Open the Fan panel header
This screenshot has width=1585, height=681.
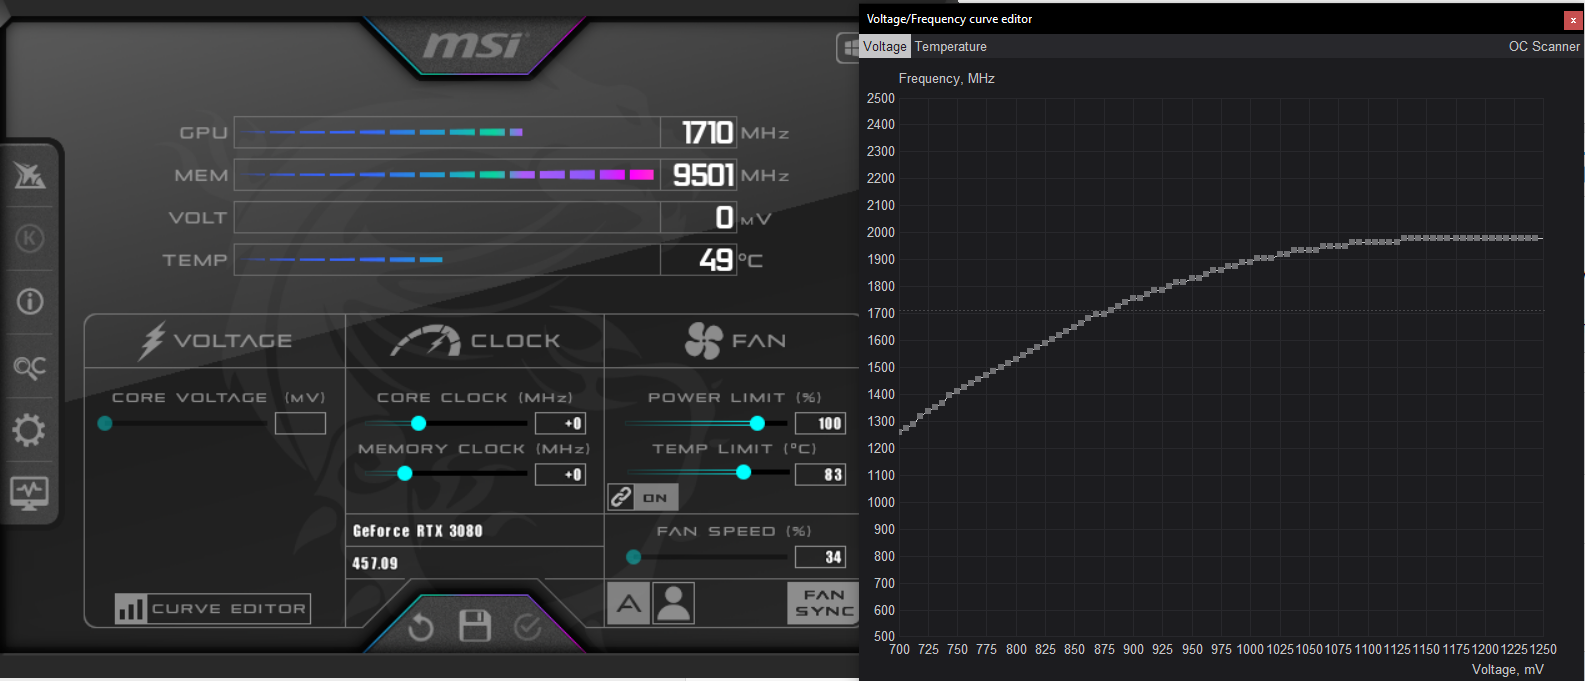pyautogui.click(x=735, y=341)
